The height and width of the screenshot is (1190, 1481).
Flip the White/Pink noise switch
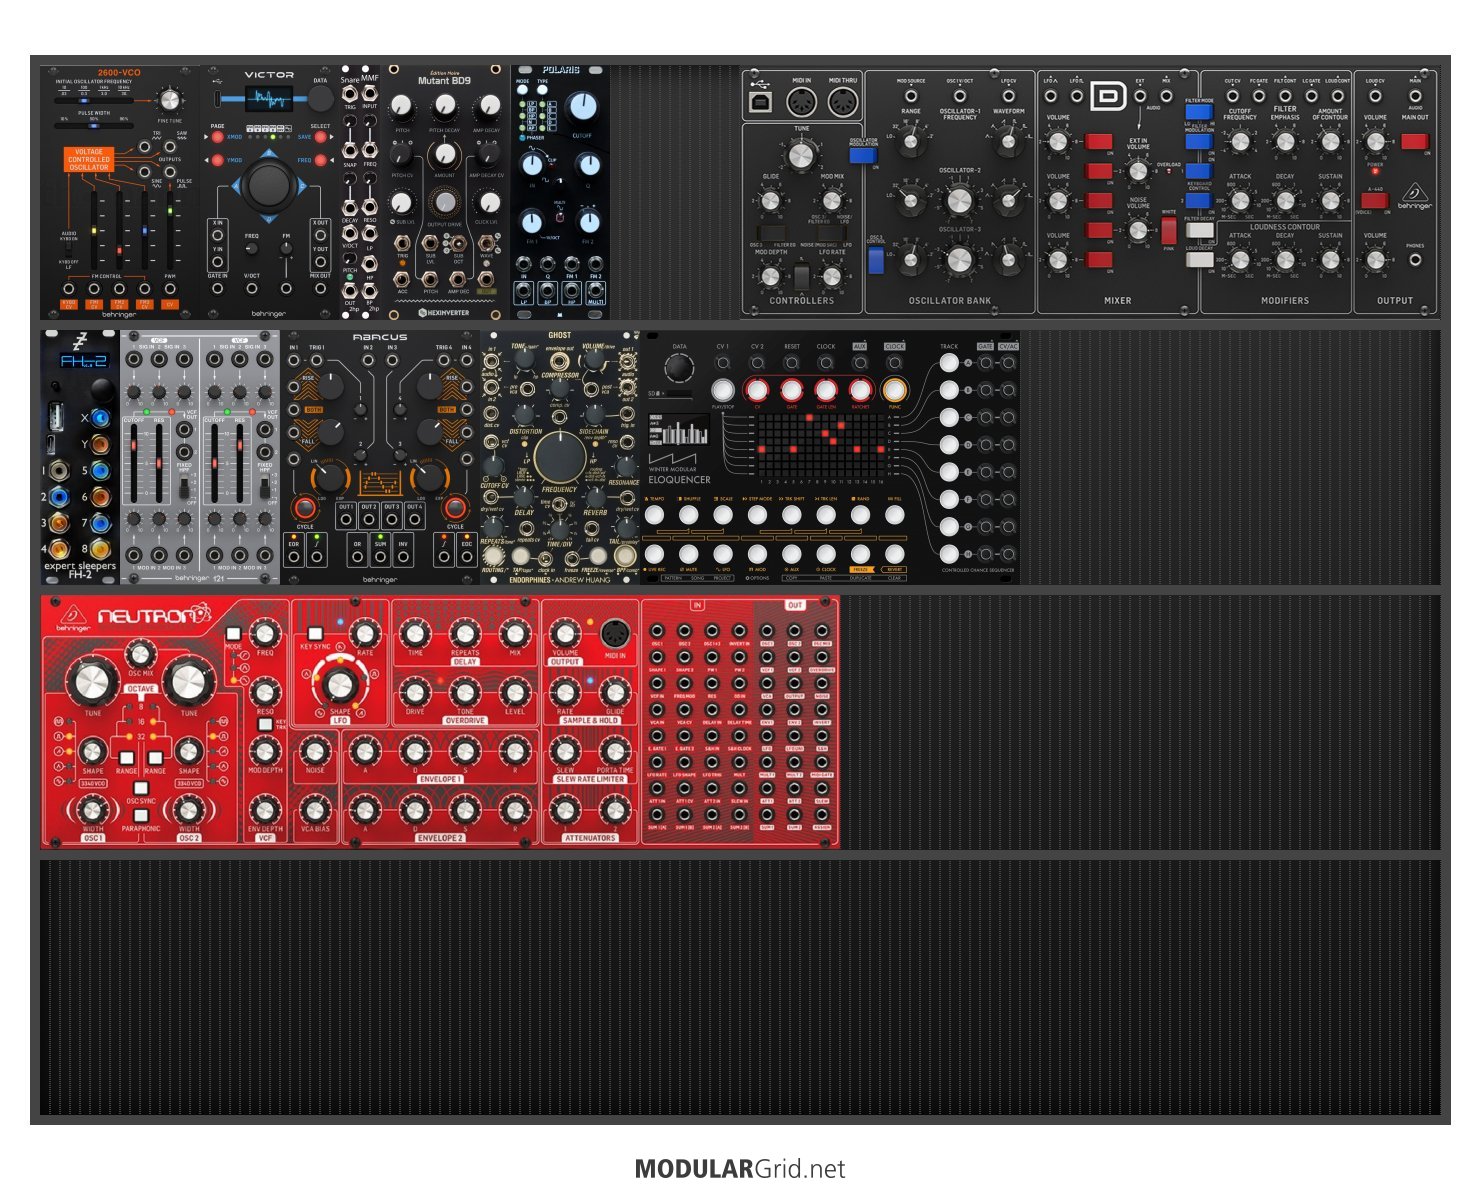coord(1168,231)
